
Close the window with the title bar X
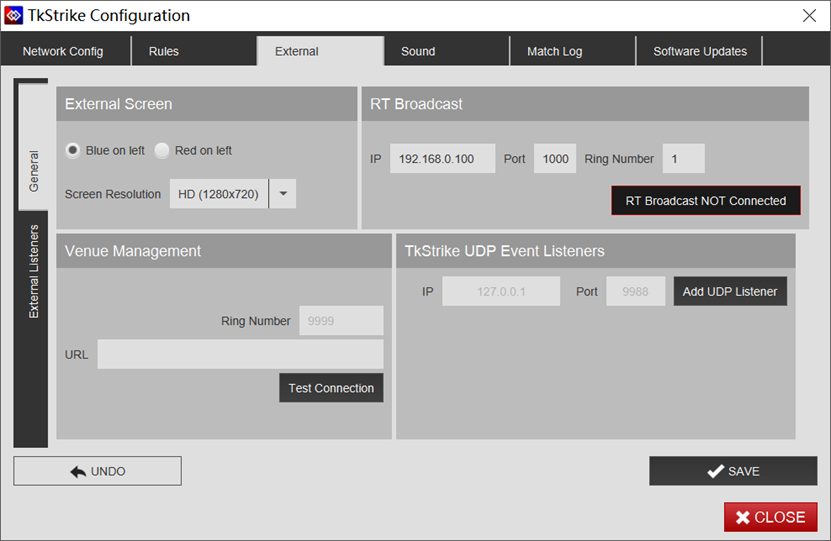[809, 15]
